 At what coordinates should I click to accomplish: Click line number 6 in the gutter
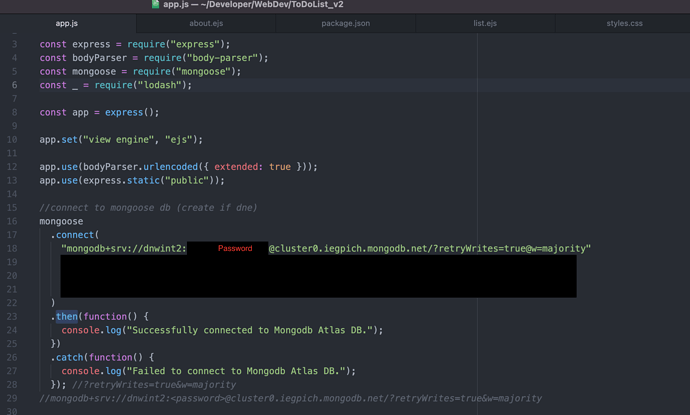14,86
